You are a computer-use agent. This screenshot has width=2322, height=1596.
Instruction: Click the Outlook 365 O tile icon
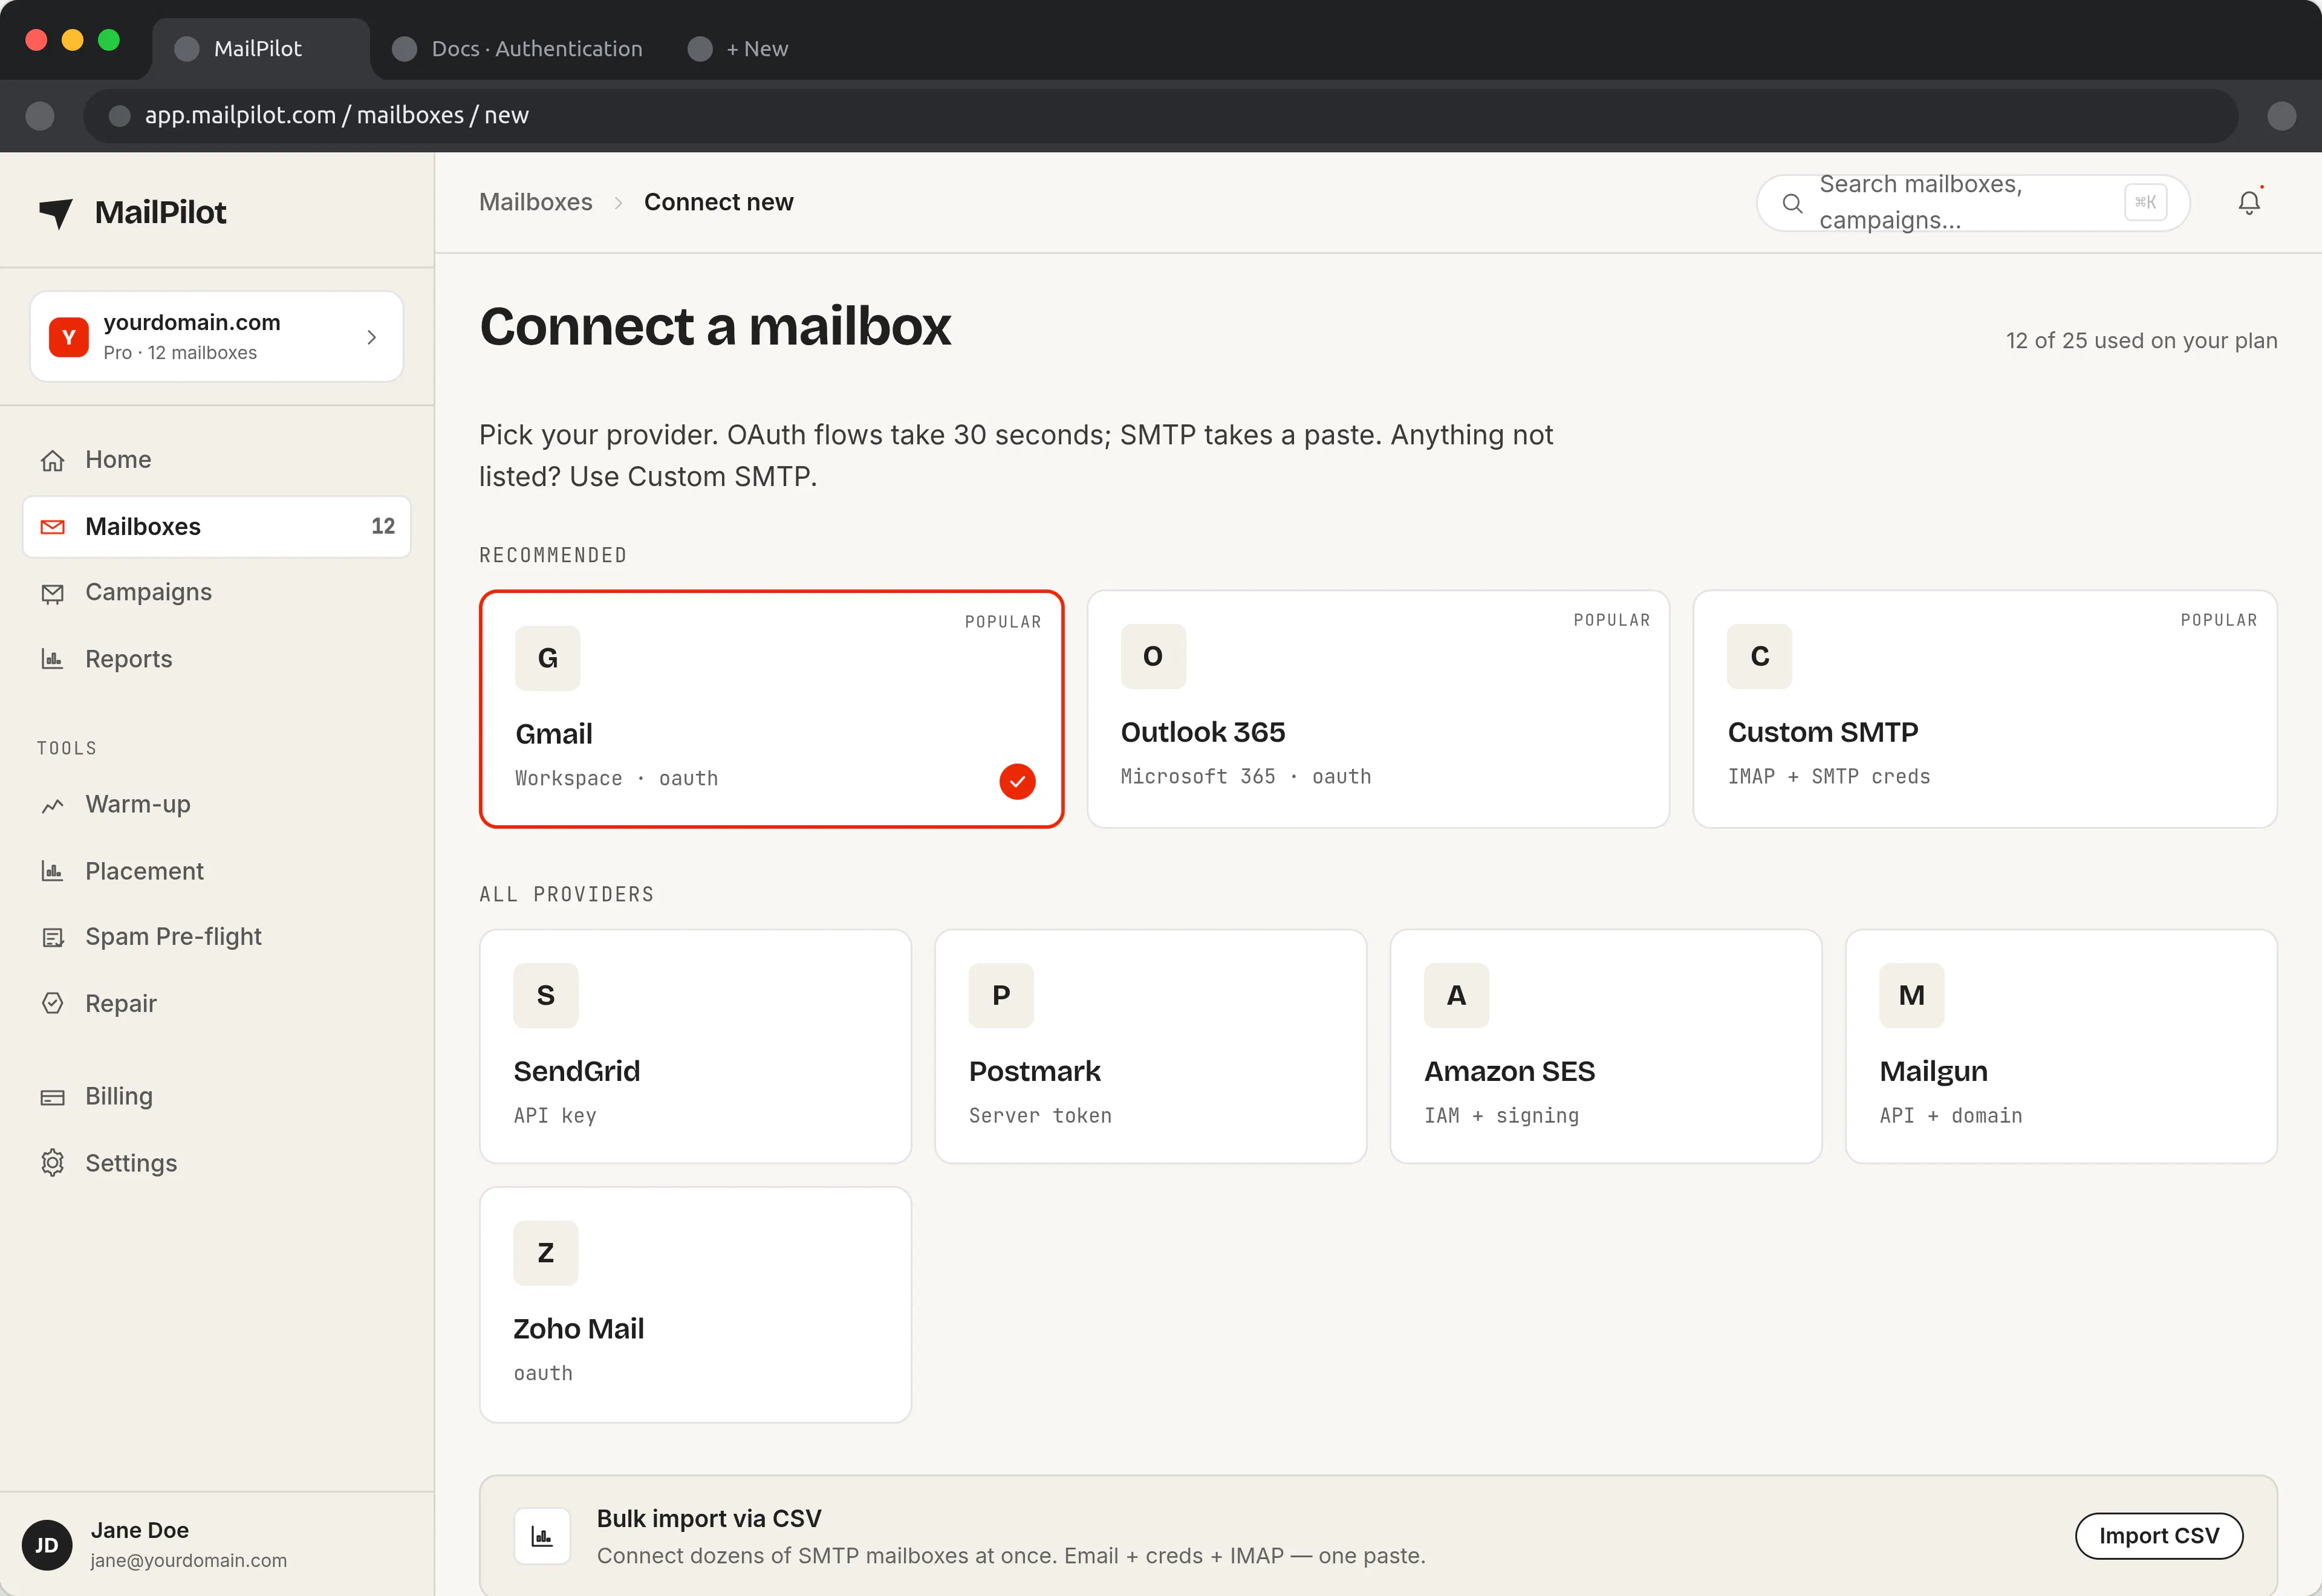point(1153,656)
